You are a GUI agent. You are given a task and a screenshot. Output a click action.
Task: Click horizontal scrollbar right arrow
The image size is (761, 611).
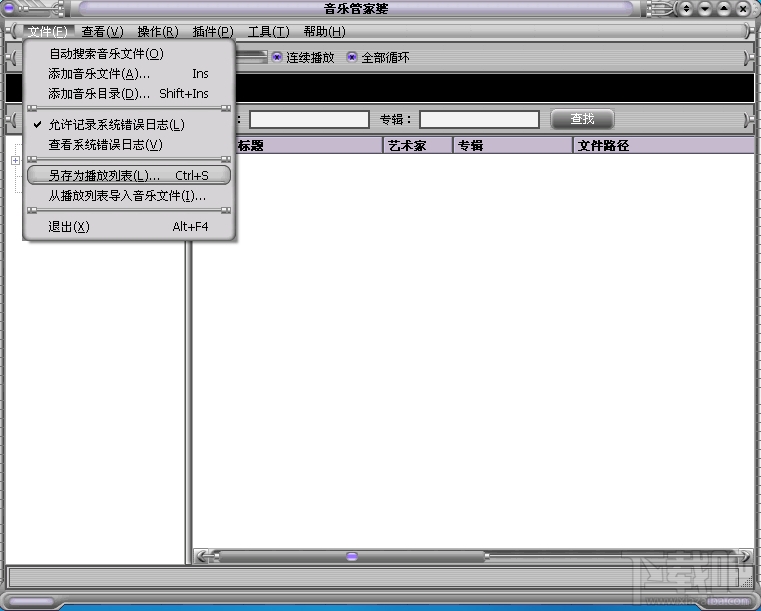pyautogui.click(x=745, y=556)
